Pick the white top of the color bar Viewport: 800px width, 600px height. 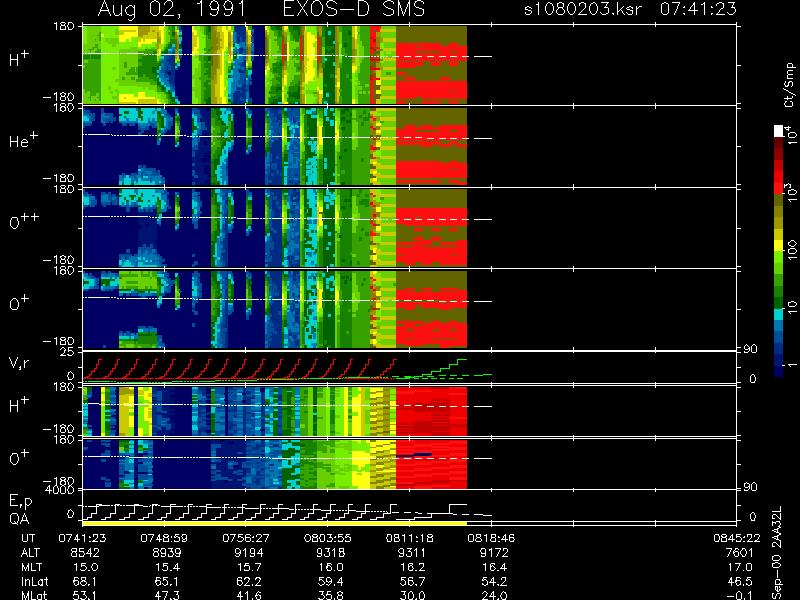click(x=779, y=131)
